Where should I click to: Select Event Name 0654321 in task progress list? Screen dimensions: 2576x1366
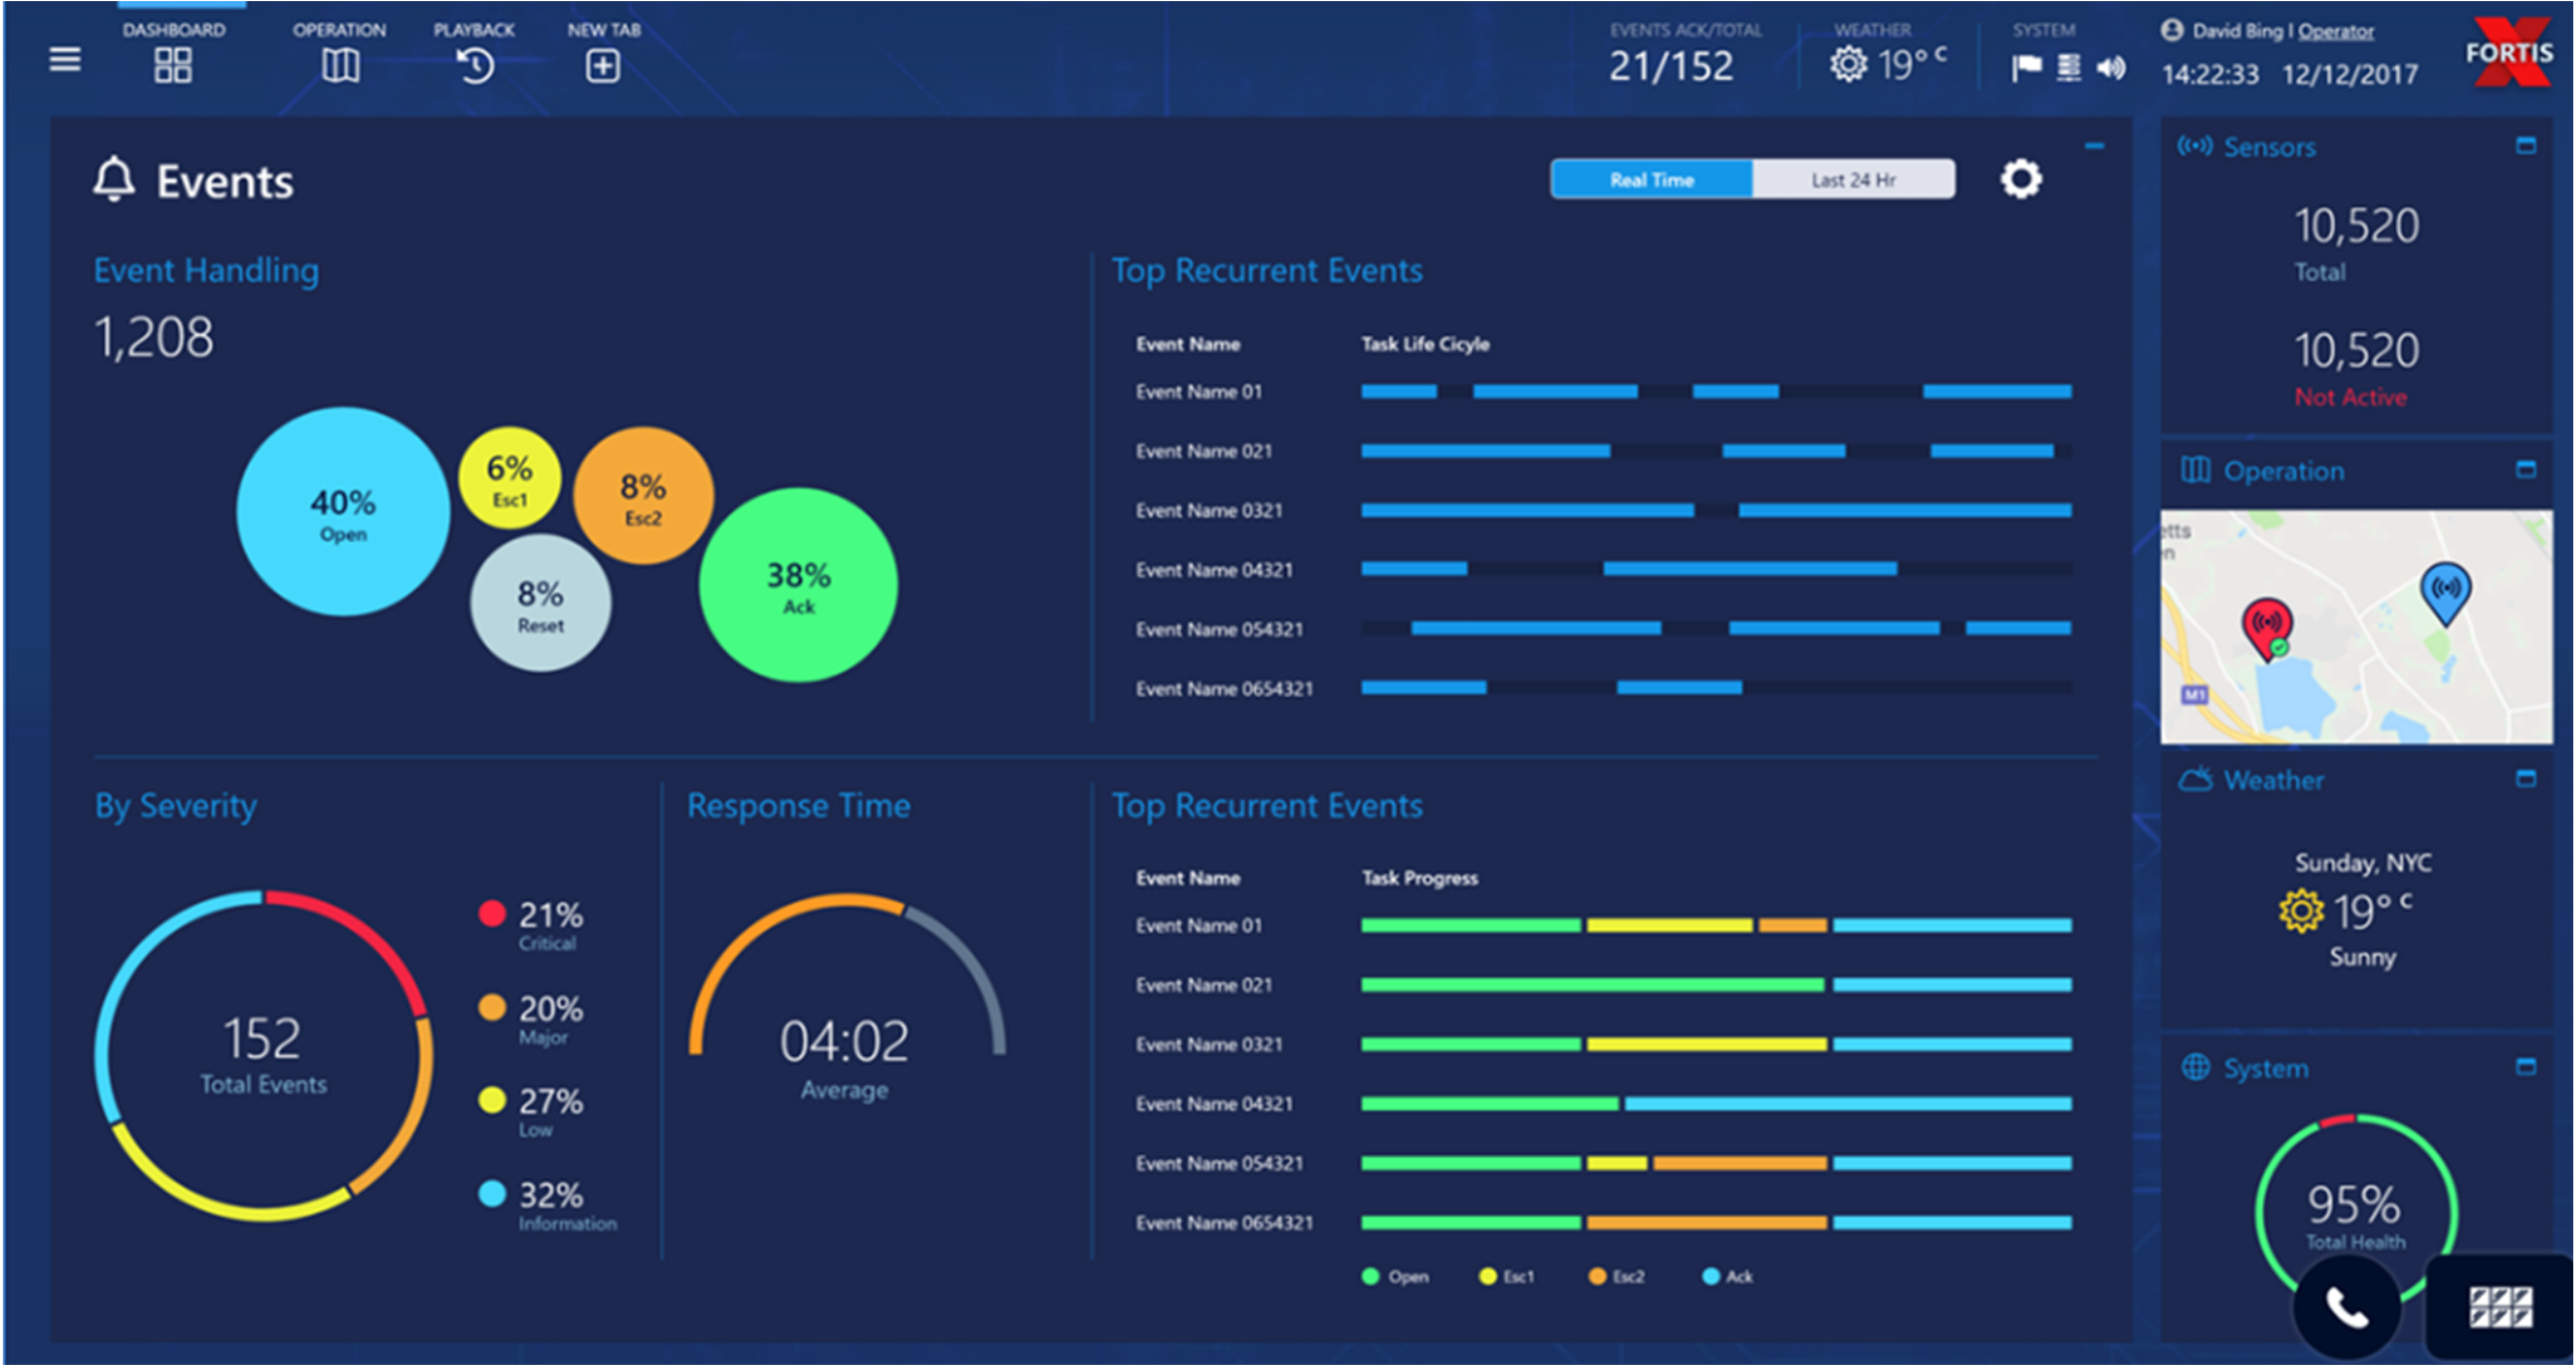pos(1224,1223)
